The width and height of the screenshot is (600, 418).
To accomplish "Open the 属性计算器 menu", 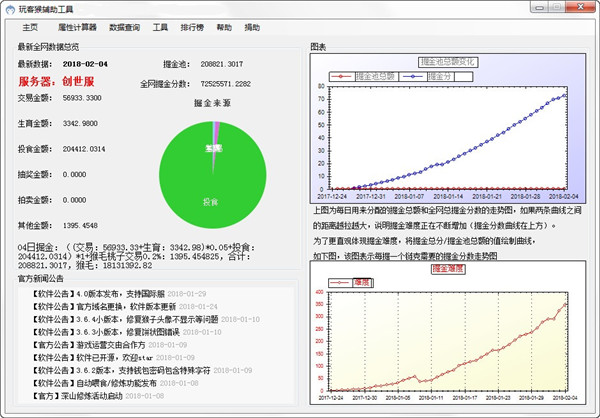I will [77, 28].
